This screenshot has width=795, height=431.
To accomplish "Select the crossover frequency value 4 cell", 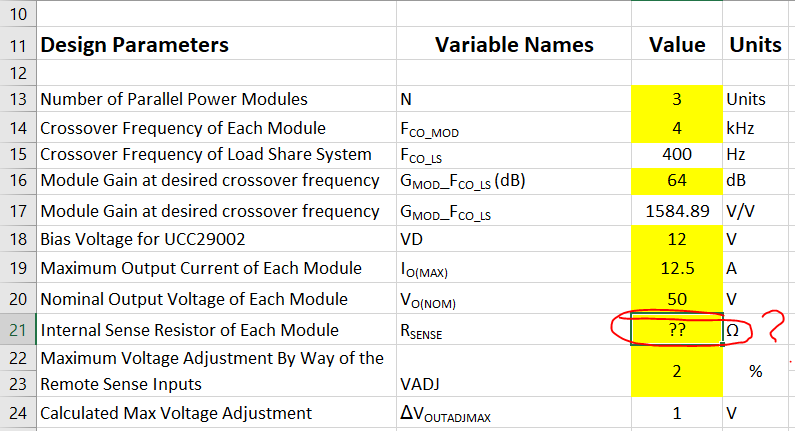I will tap(676, 128).
